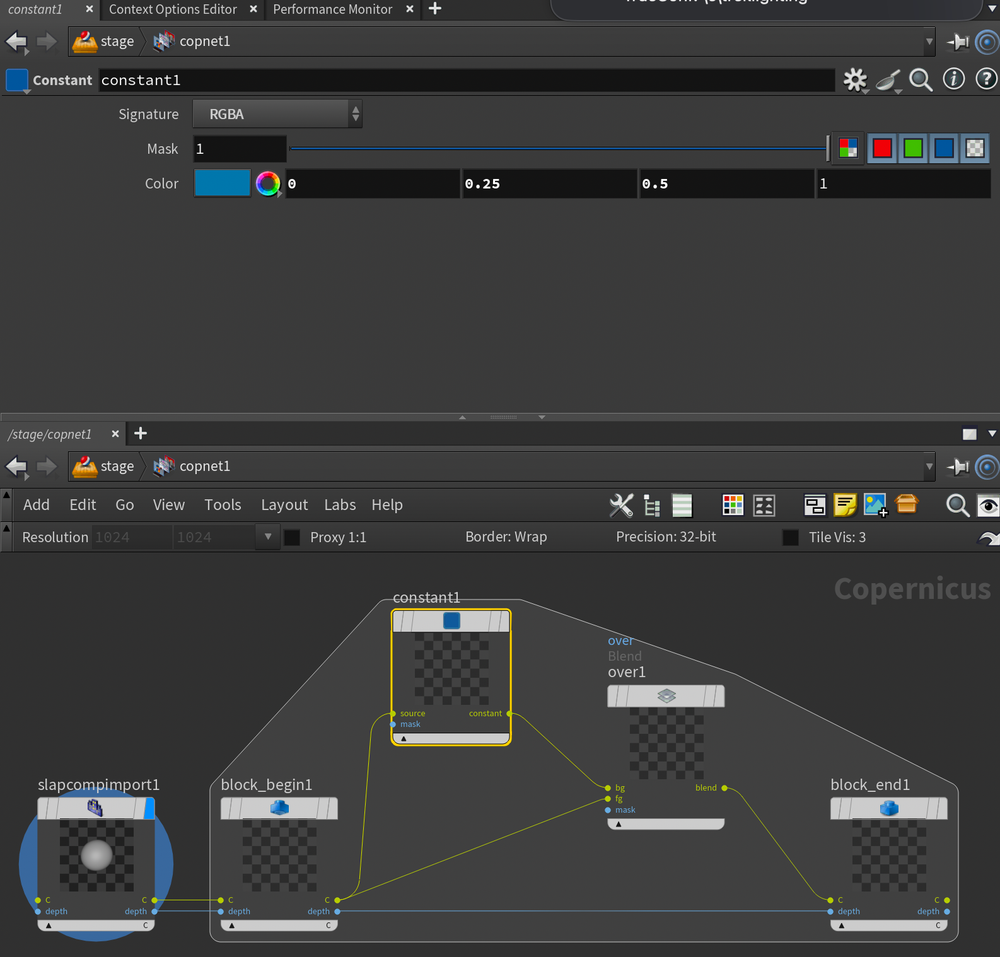The height and width of the screenshot is (957, 1000).
Task: Create a sticky note in the network editor
Action: tap(845, 506)
